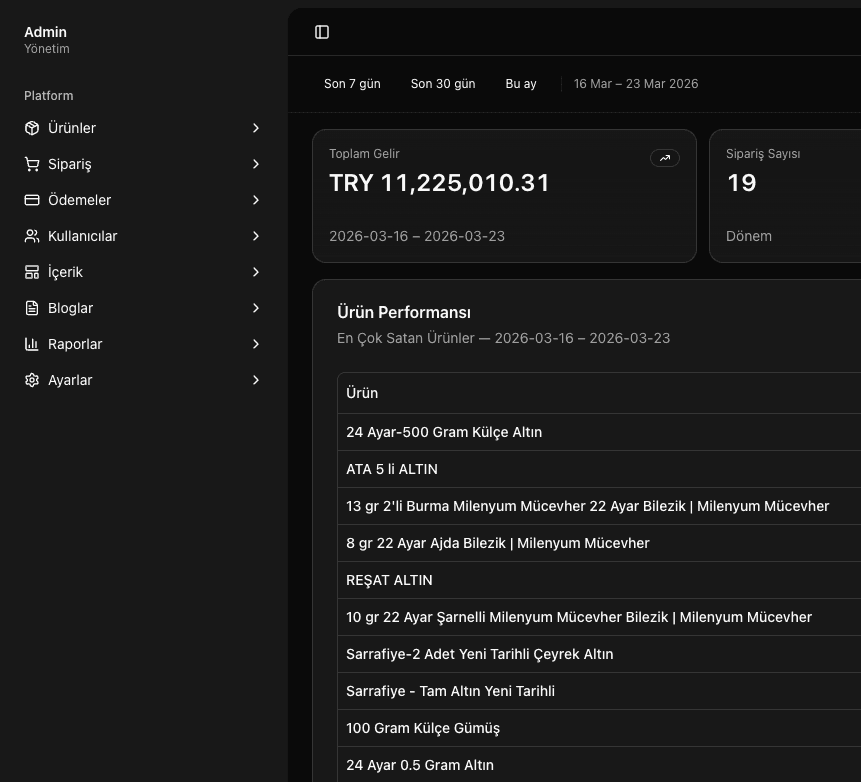This screenshot has height=782, width=861.
Task: Select the REŞAT ALTIN product row
Action: [x=389, y=580]
